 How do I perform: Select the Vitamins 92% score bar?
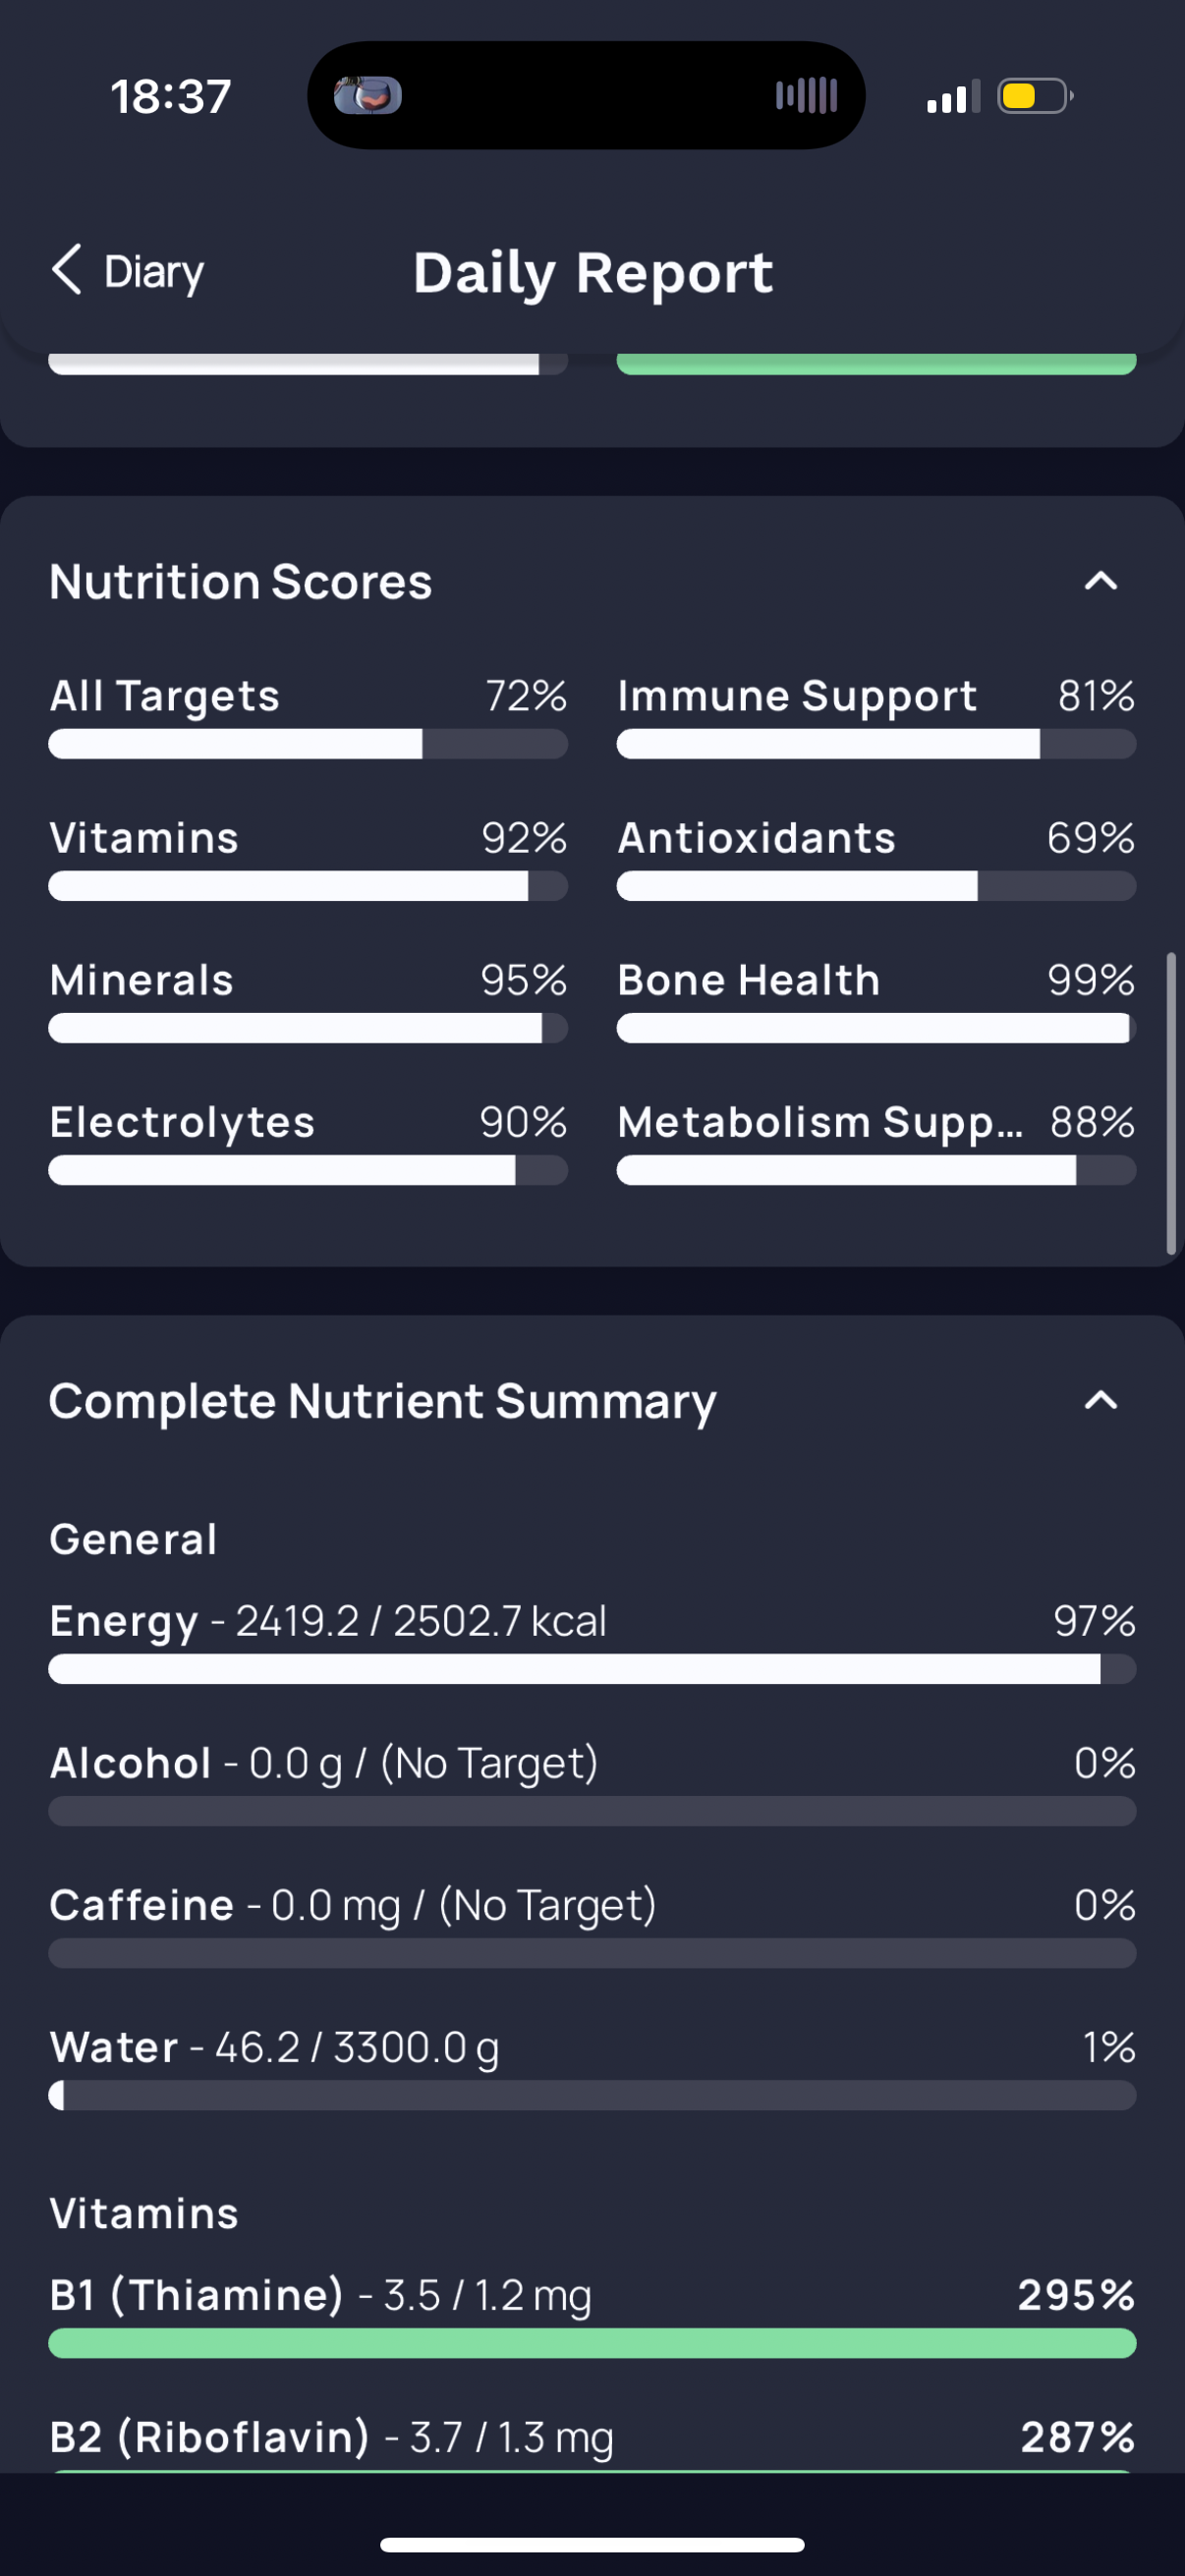[x=308, y=886]
